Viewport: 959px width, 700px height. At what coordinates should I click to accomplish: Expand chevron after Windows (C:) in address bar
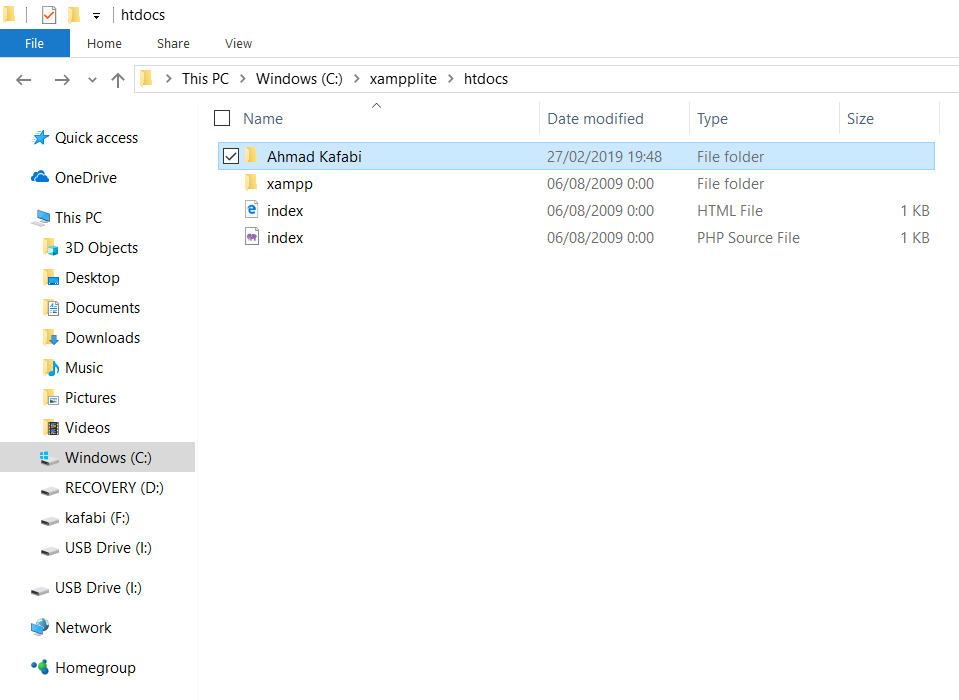click(x=357, y=78)
